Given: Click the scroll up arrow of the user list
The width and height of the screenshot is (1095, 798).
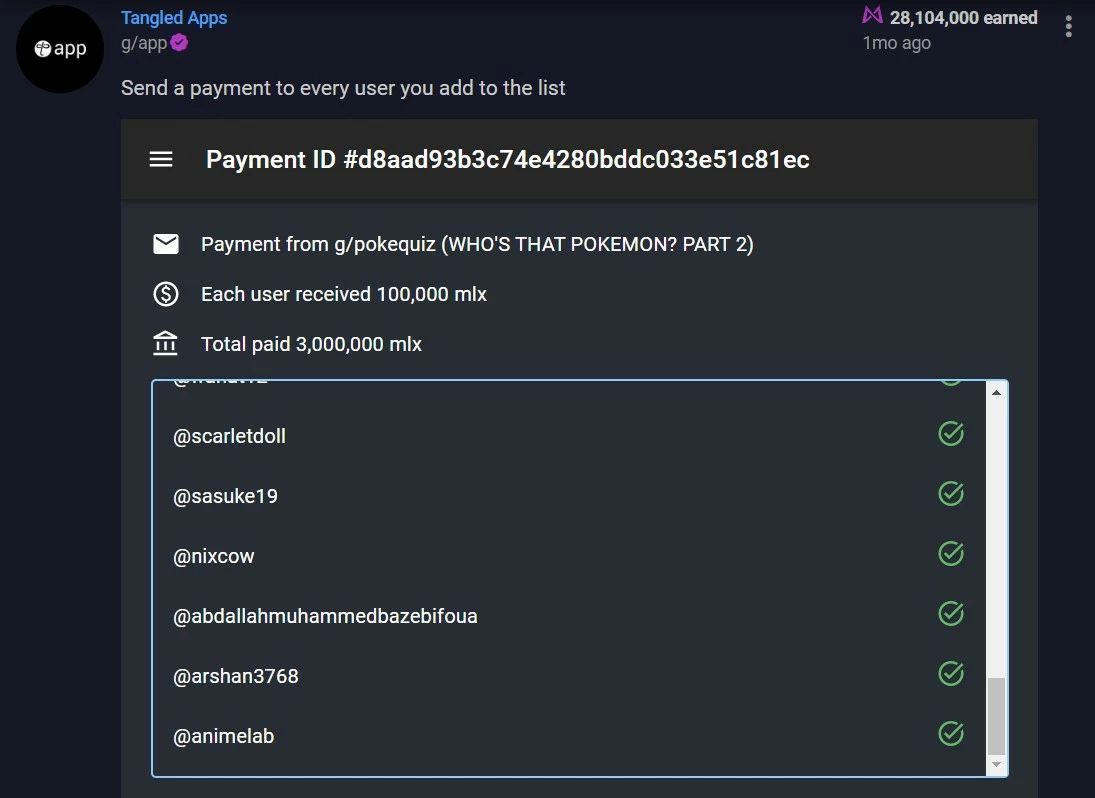Looking at the screenshot, I should pos(997,393).
